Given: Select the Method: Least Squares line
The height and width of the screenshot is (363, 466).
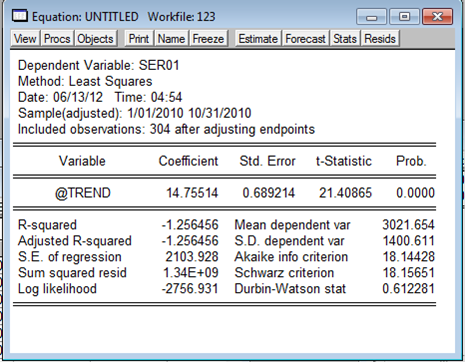Looking at the screenshot, I should pos(85,81).
